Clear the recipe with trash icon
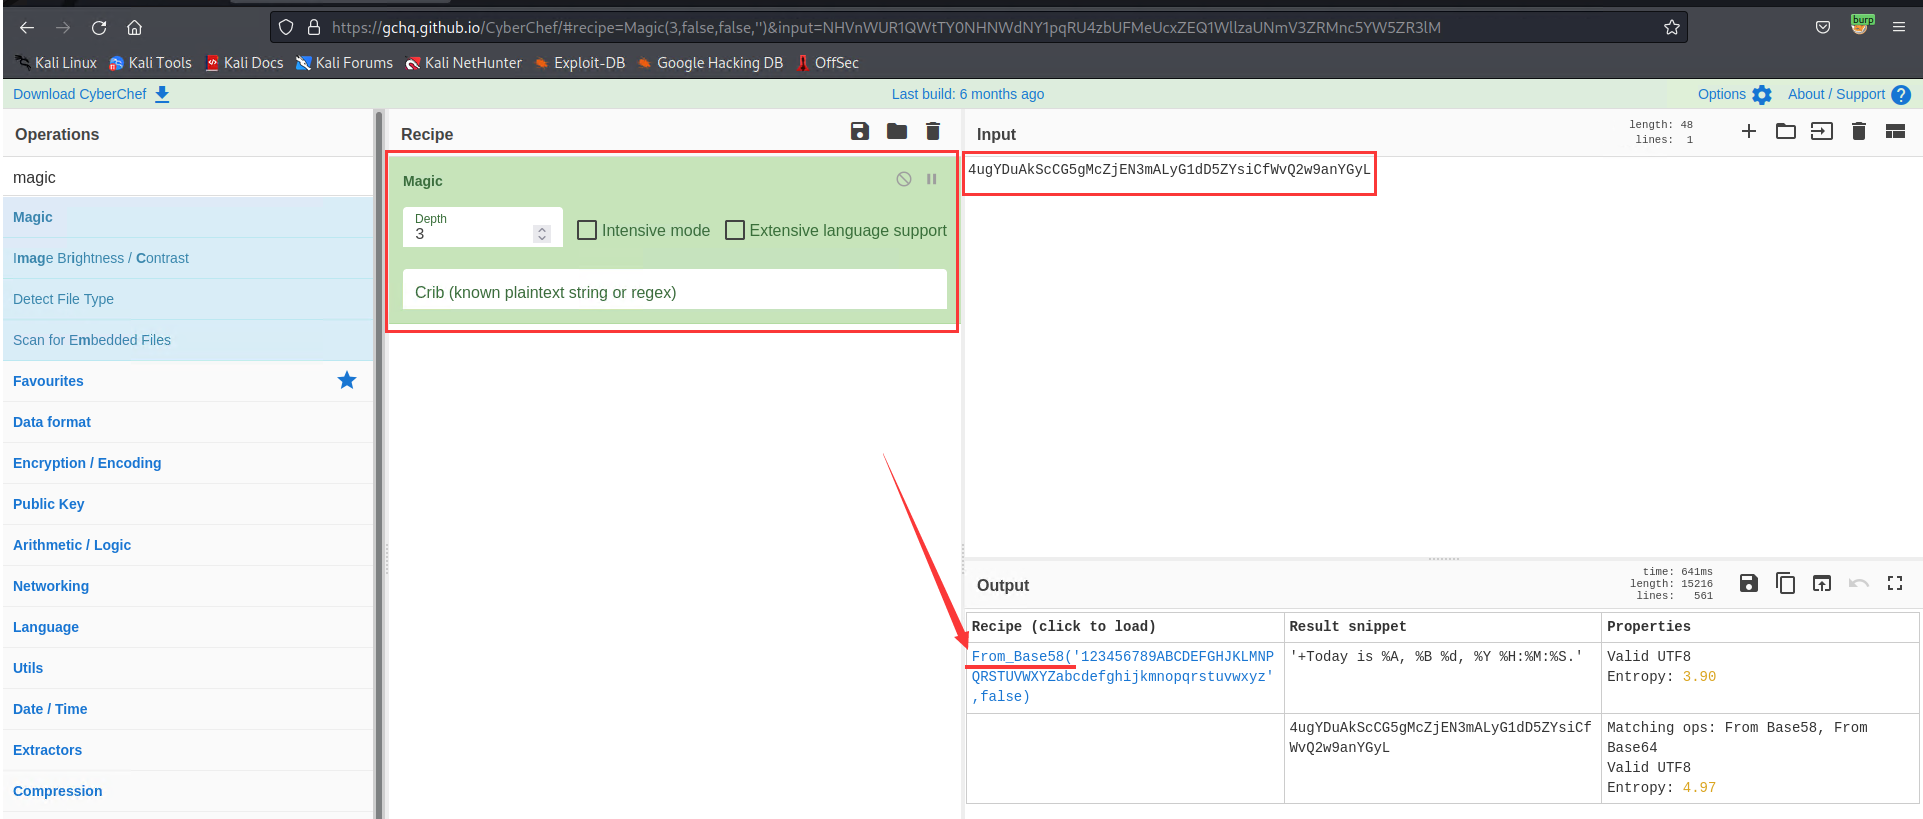The image size is (1923, 819). (933, 132)
